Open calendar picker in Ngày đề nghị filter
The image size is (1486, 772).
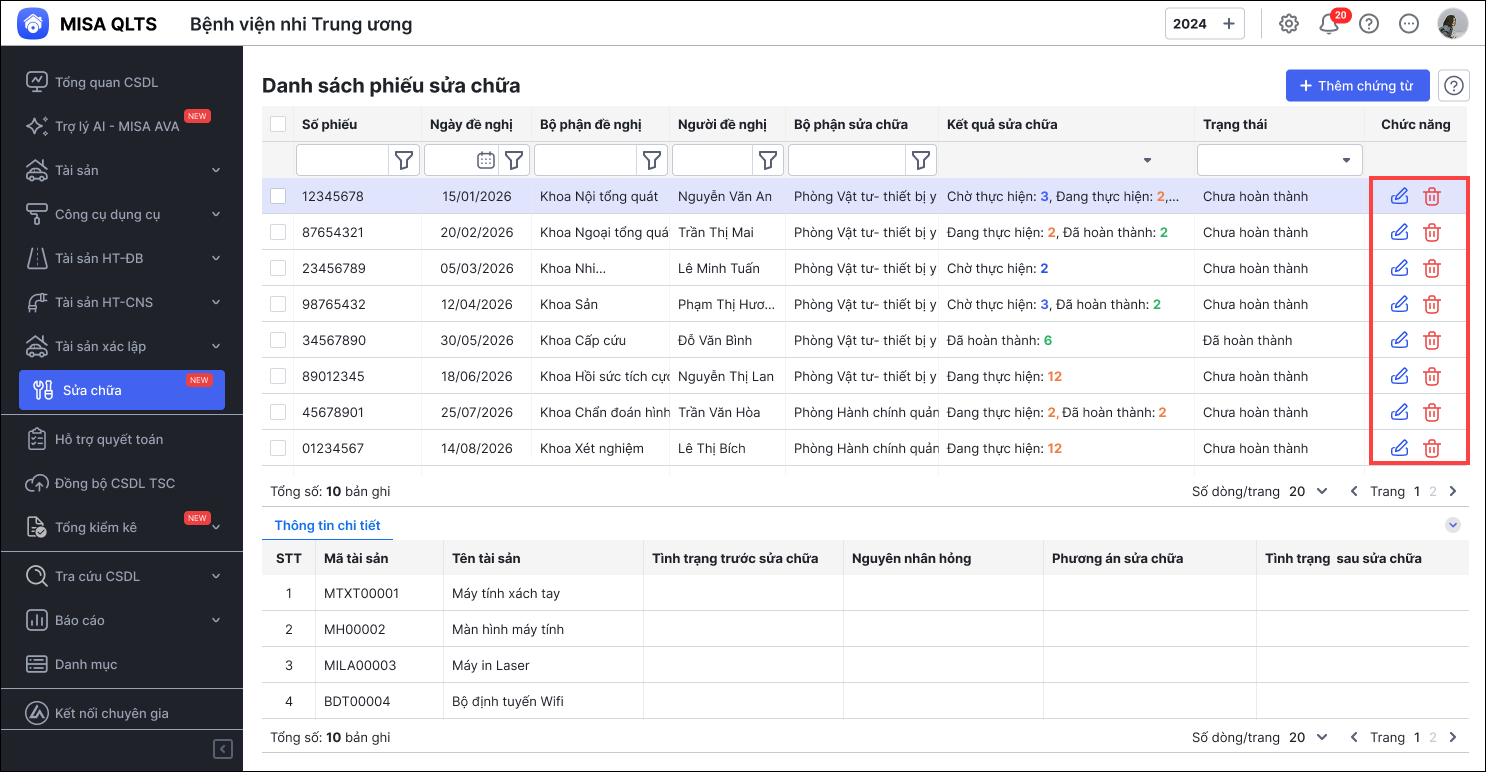tap(485, 160)
